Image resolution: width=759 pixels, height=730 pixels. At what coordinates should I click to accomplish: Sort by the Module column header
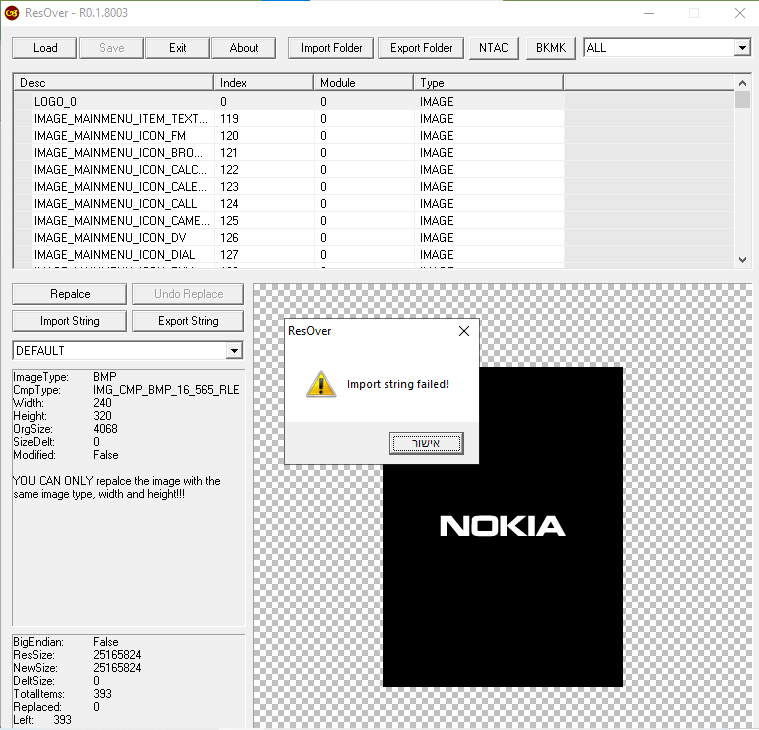364,83
